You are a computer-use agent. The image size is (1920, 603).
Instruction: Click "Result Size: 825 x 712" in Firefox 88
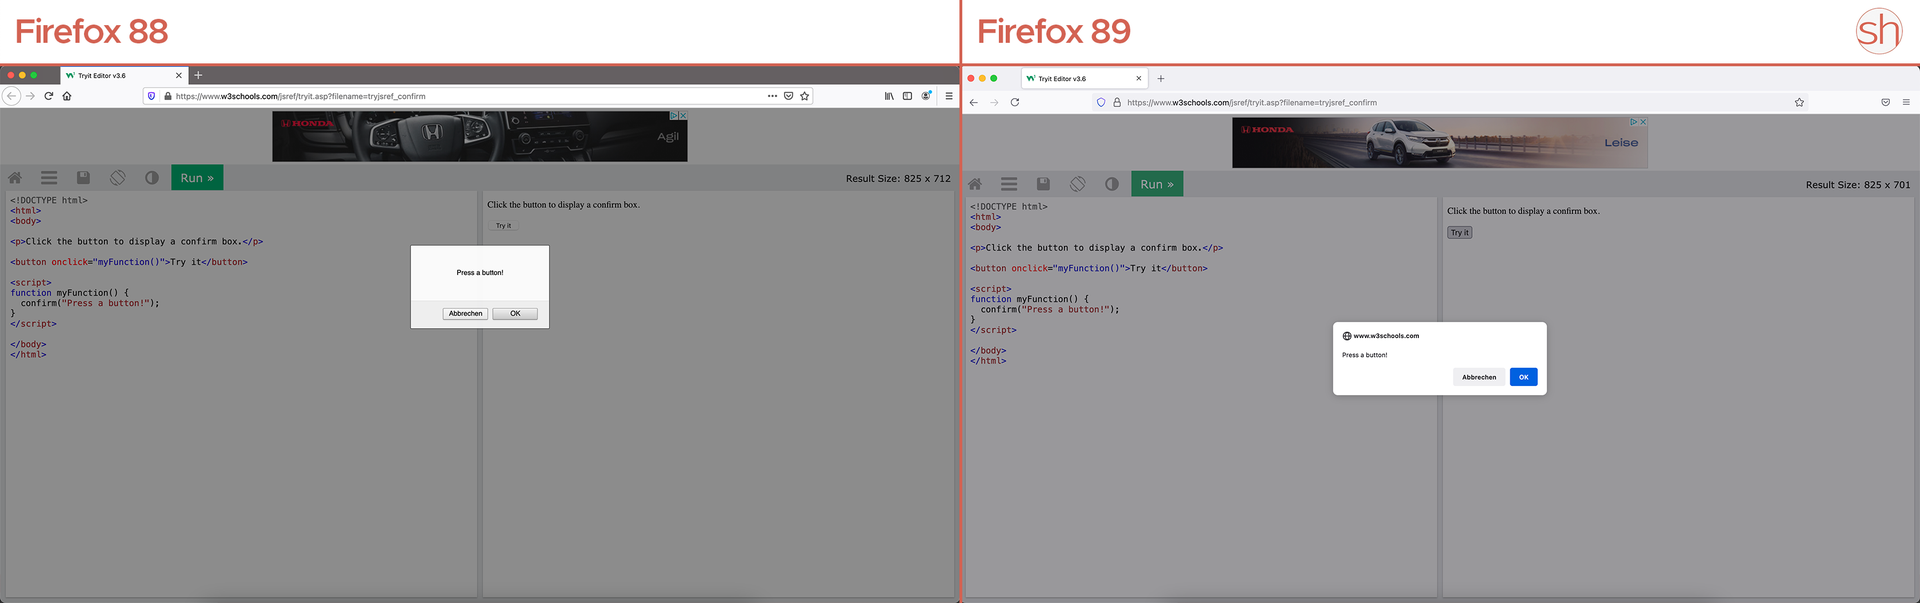pyautogui.click(x=898, y=179)
